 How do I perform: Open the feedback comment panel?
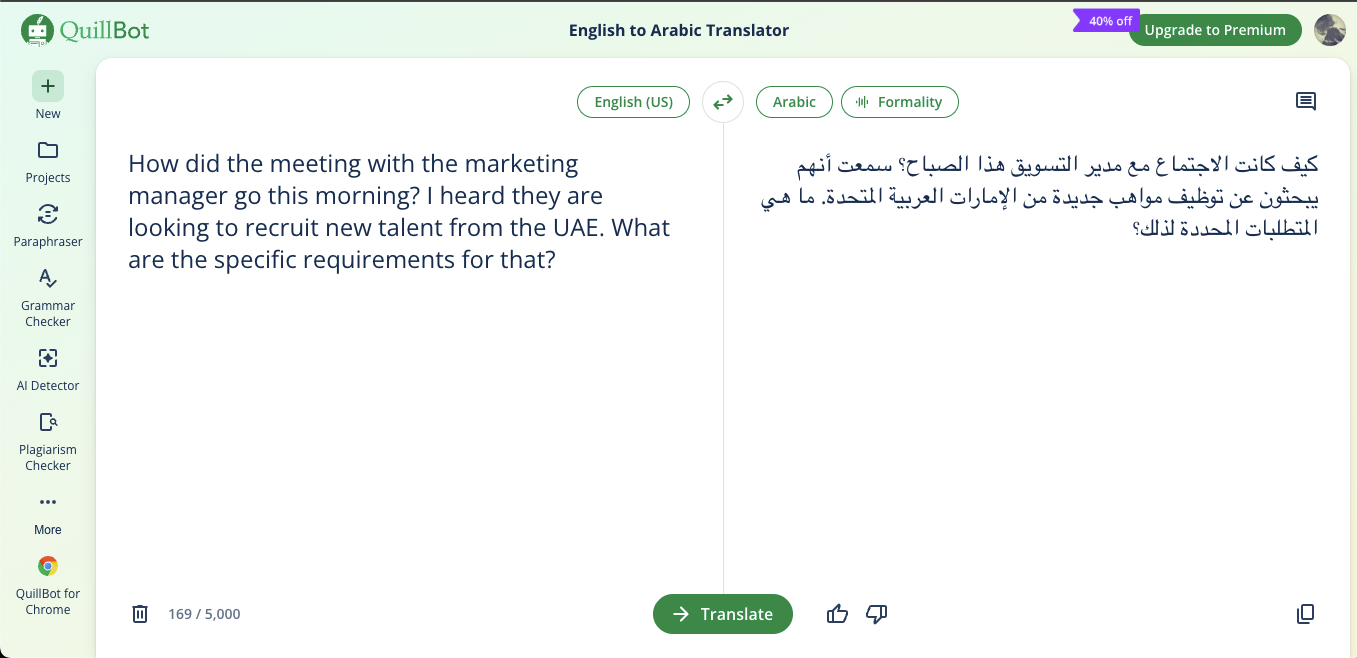coord(1305,101)
